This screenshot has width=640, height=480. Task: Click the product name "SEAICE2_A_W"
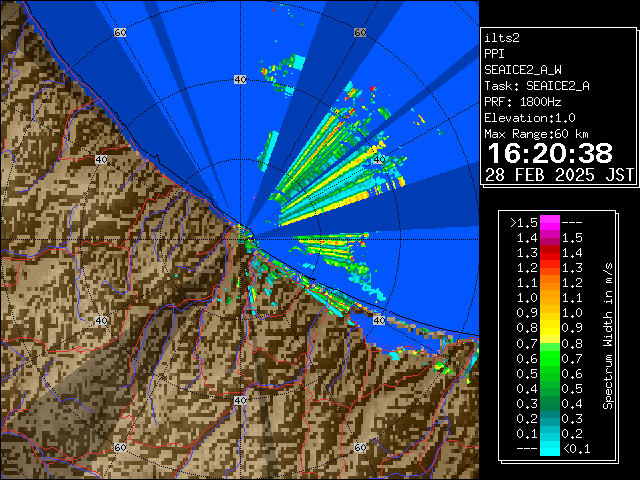pyautogui.click(x=523, y=70)
